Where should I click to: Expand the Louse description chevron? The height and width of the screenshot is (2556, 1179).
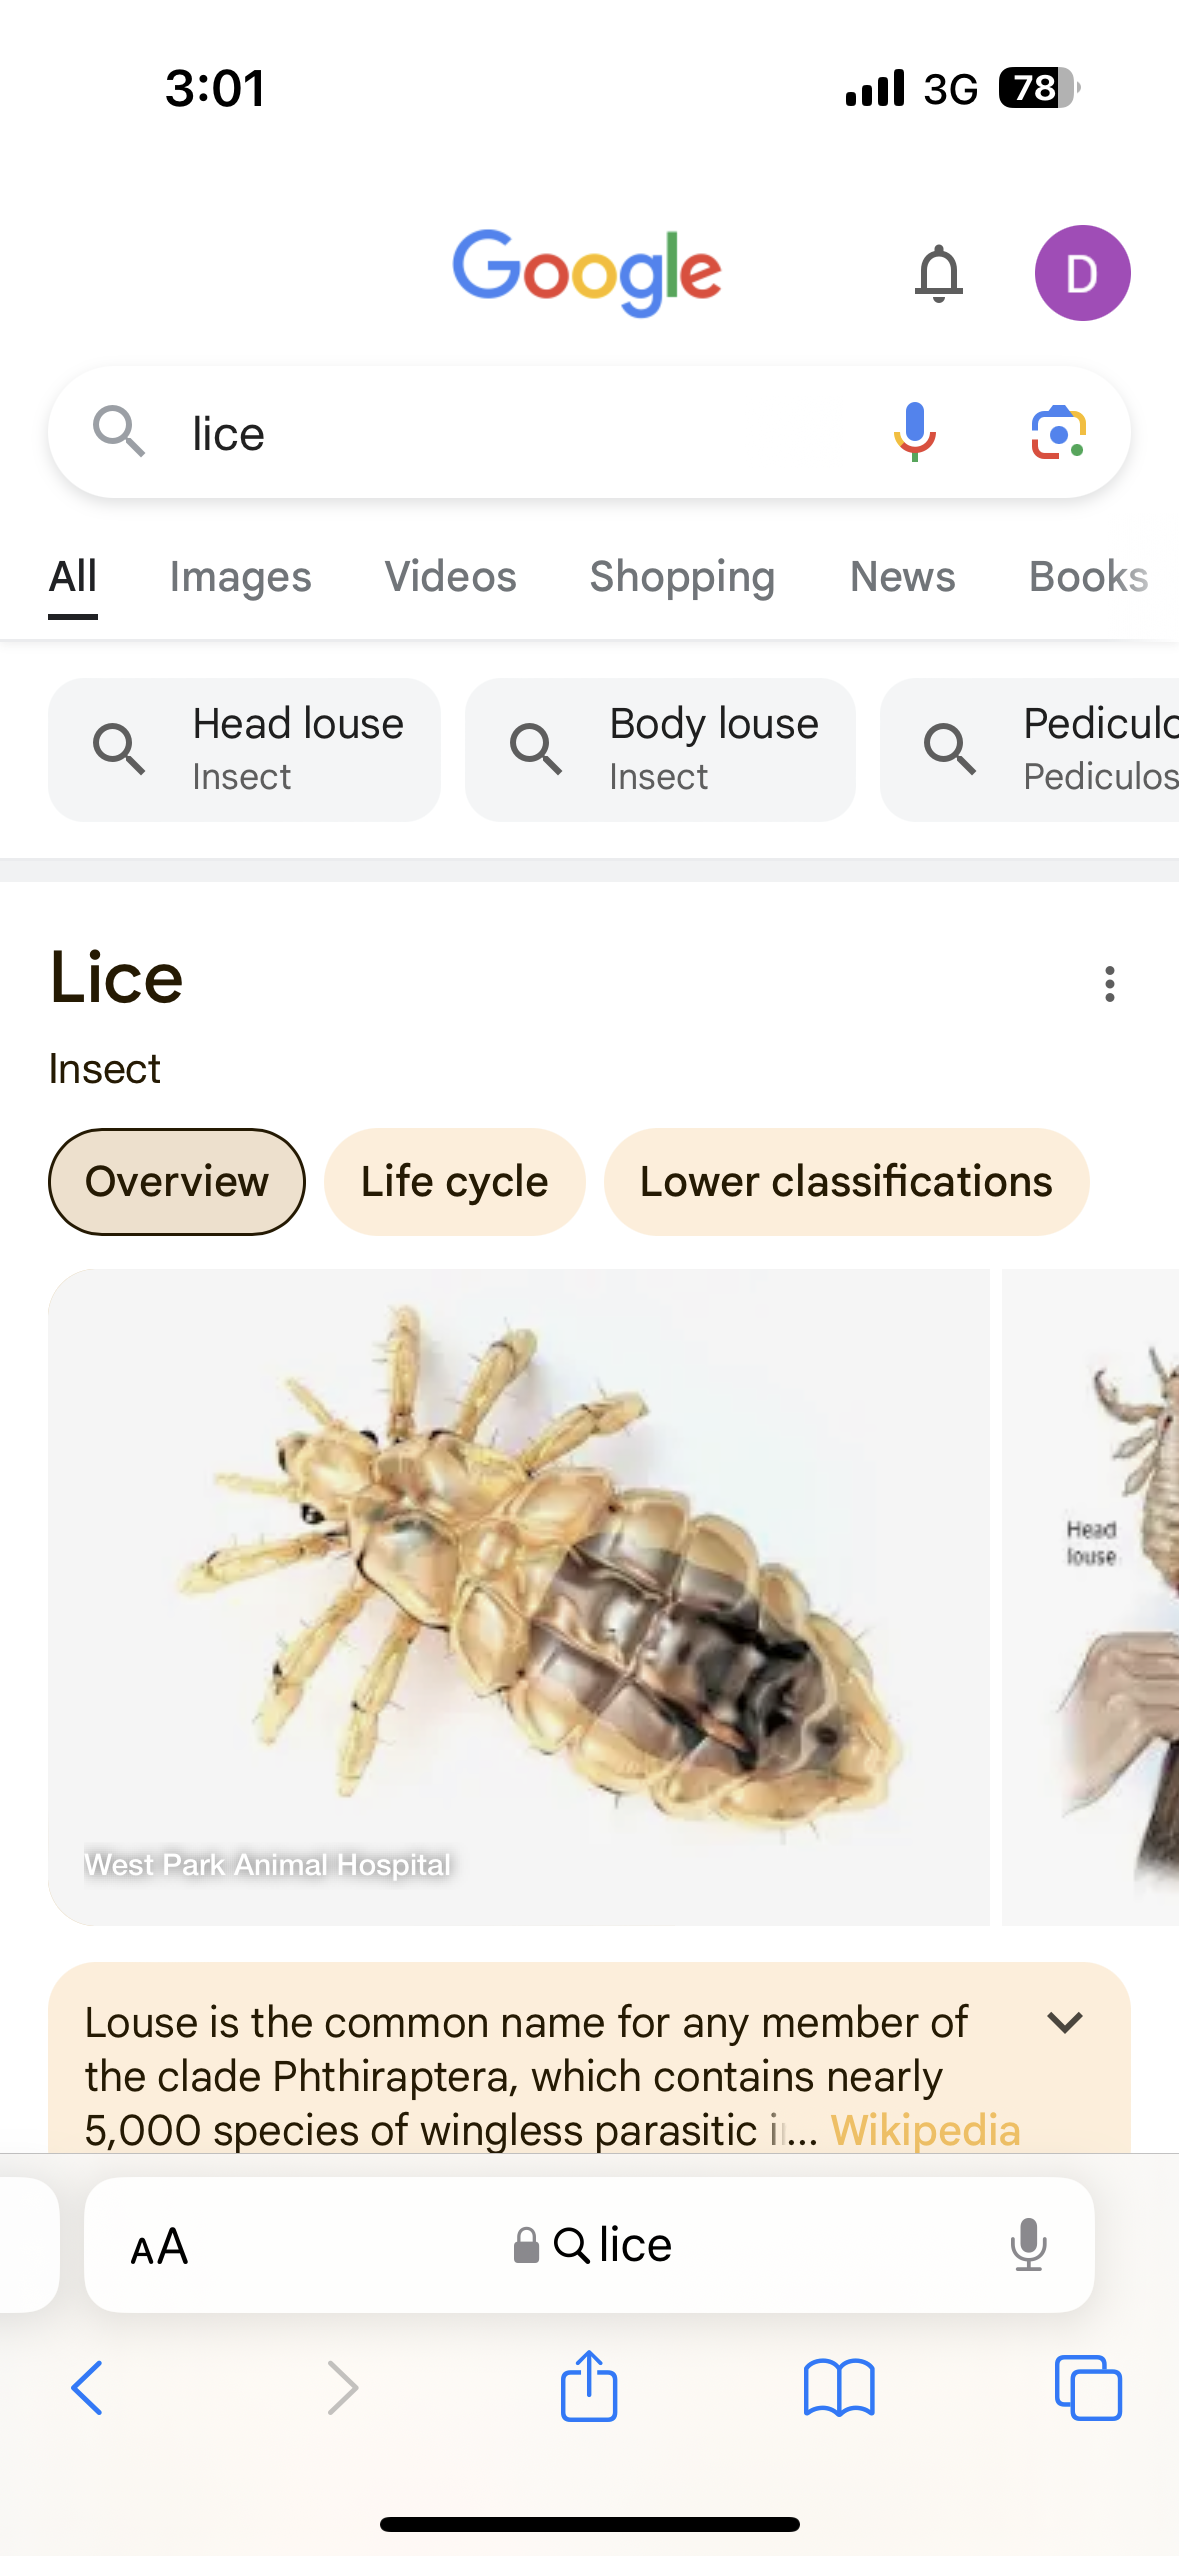tap(1065, 2022)
